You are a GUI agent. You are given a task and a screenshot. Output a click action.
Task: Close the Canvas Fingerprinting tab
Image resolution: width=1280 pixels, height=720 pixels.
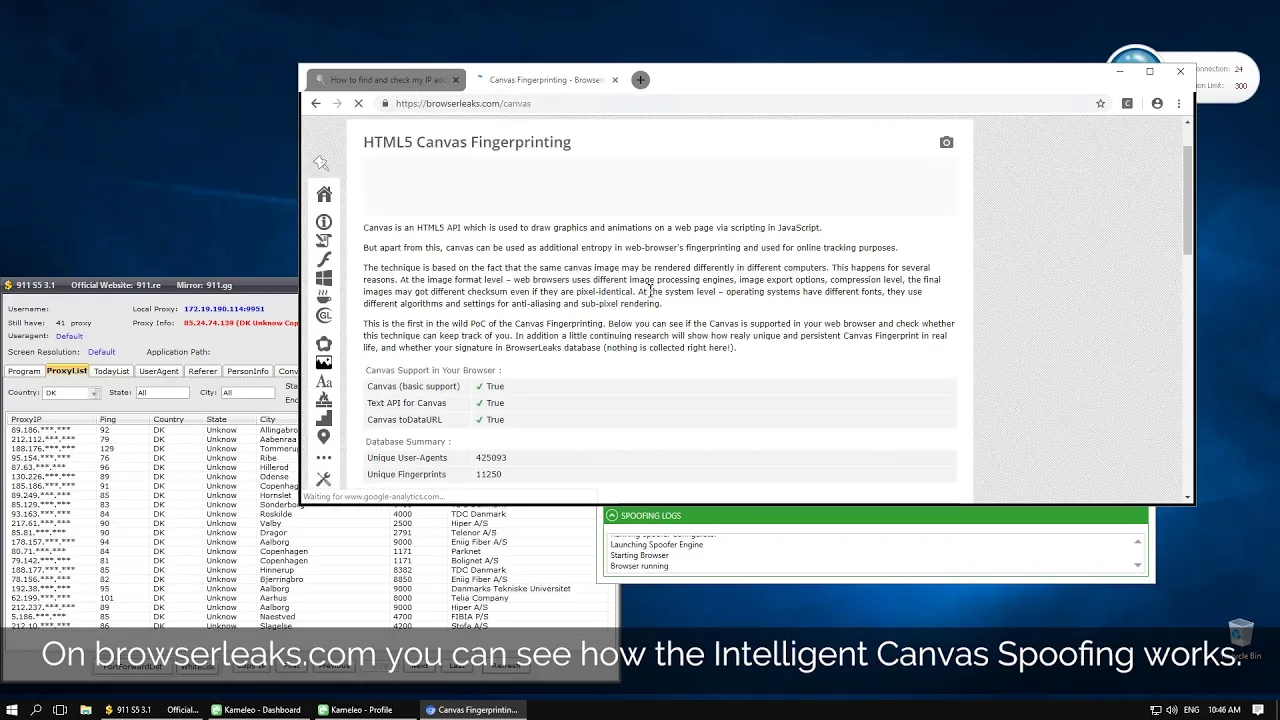point(615,80)
